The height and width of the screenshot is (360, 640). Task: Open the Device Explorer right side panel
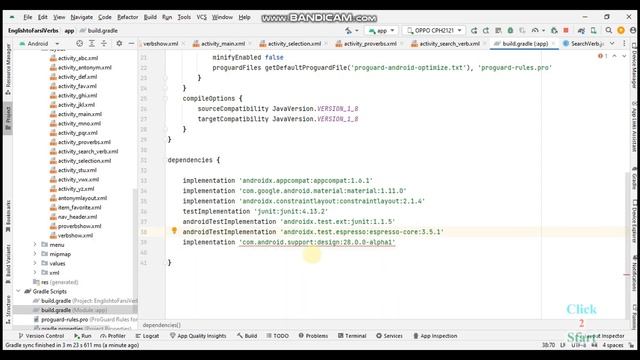point(634,220)
